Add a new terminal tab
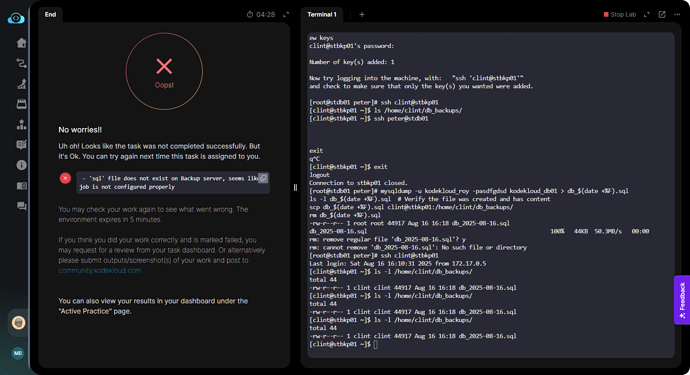This screenshot has width=690, height=375. pos(362,15)
